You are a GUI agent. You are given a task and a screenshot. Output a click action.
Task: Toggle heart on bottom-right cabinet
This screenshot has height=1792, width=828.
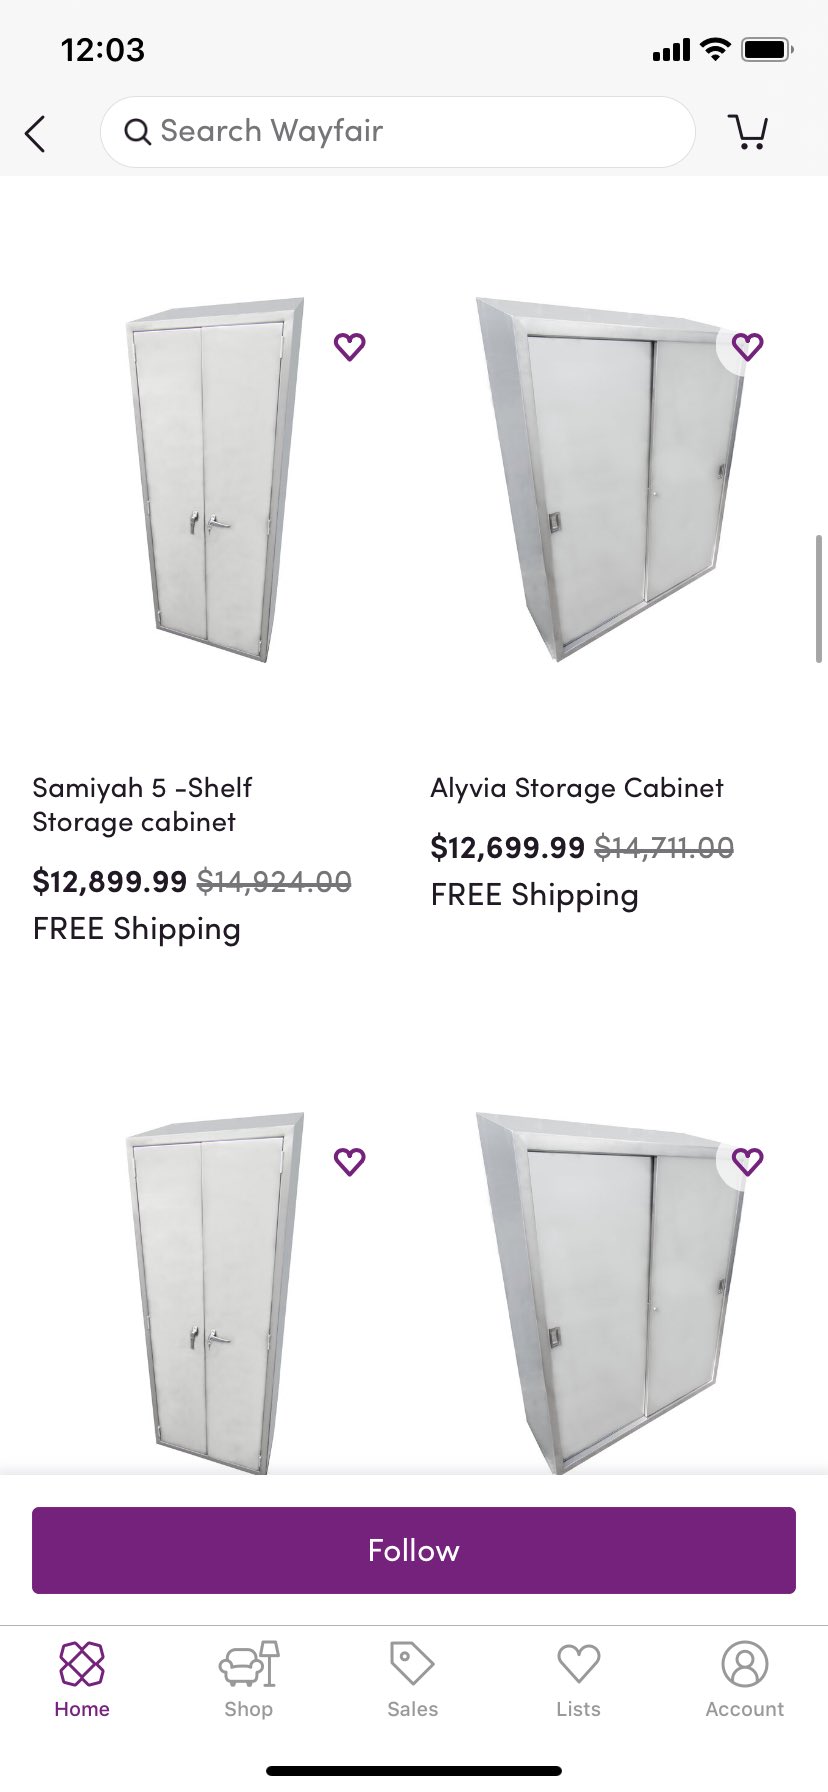747,1161
